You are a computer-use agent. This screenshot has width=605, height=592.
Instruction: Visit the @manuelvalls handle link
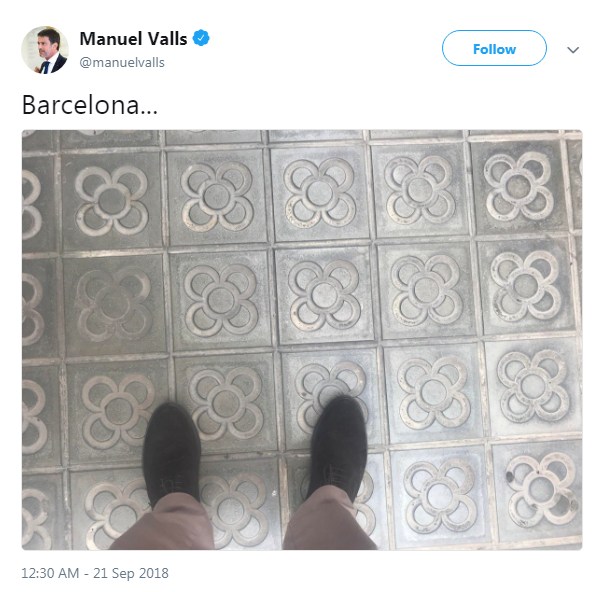[x=122, y=63]
